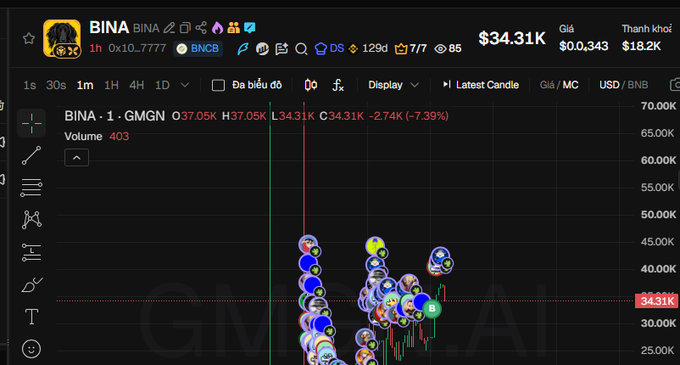Copy the 0x10..7777 contract address

(137, 48)
